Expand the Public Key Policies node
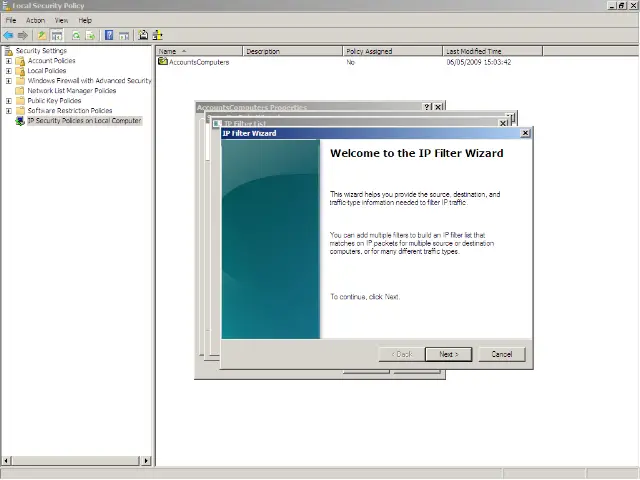Screen dimensions: 640x480 coord(9,101)
